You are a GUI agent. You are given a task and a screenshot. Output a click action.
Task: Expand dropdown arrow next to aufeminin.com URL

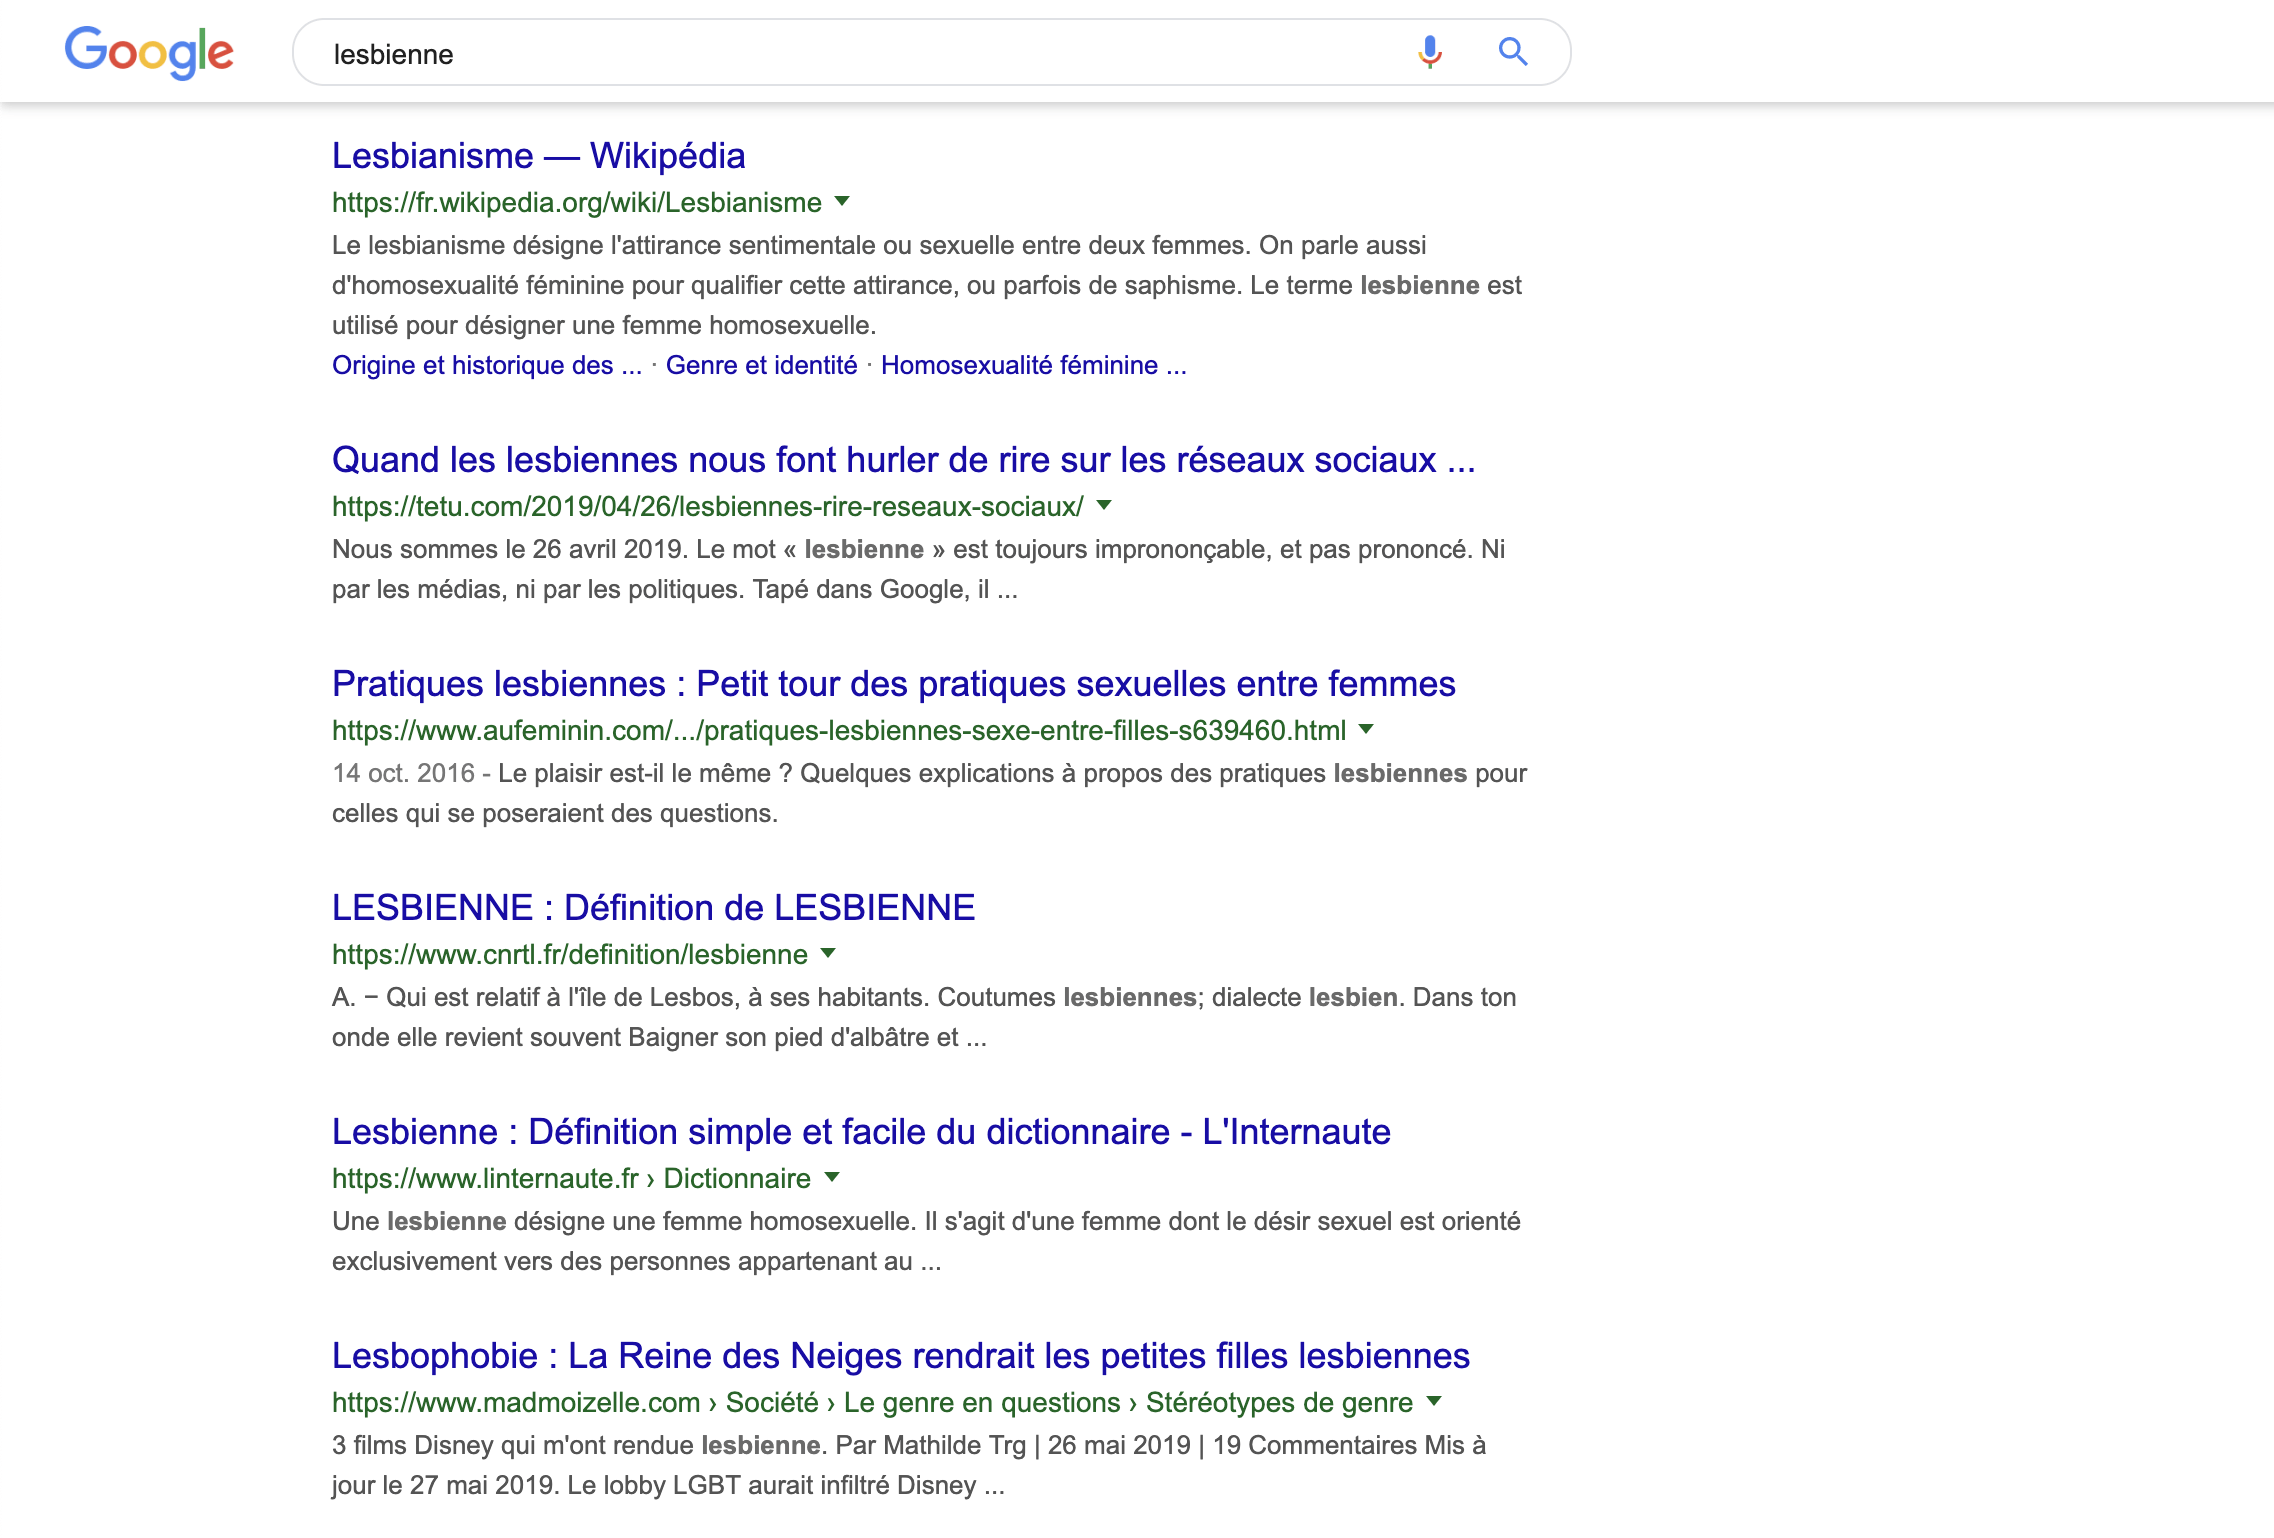pyautogui.click(x=1366, y=729)
